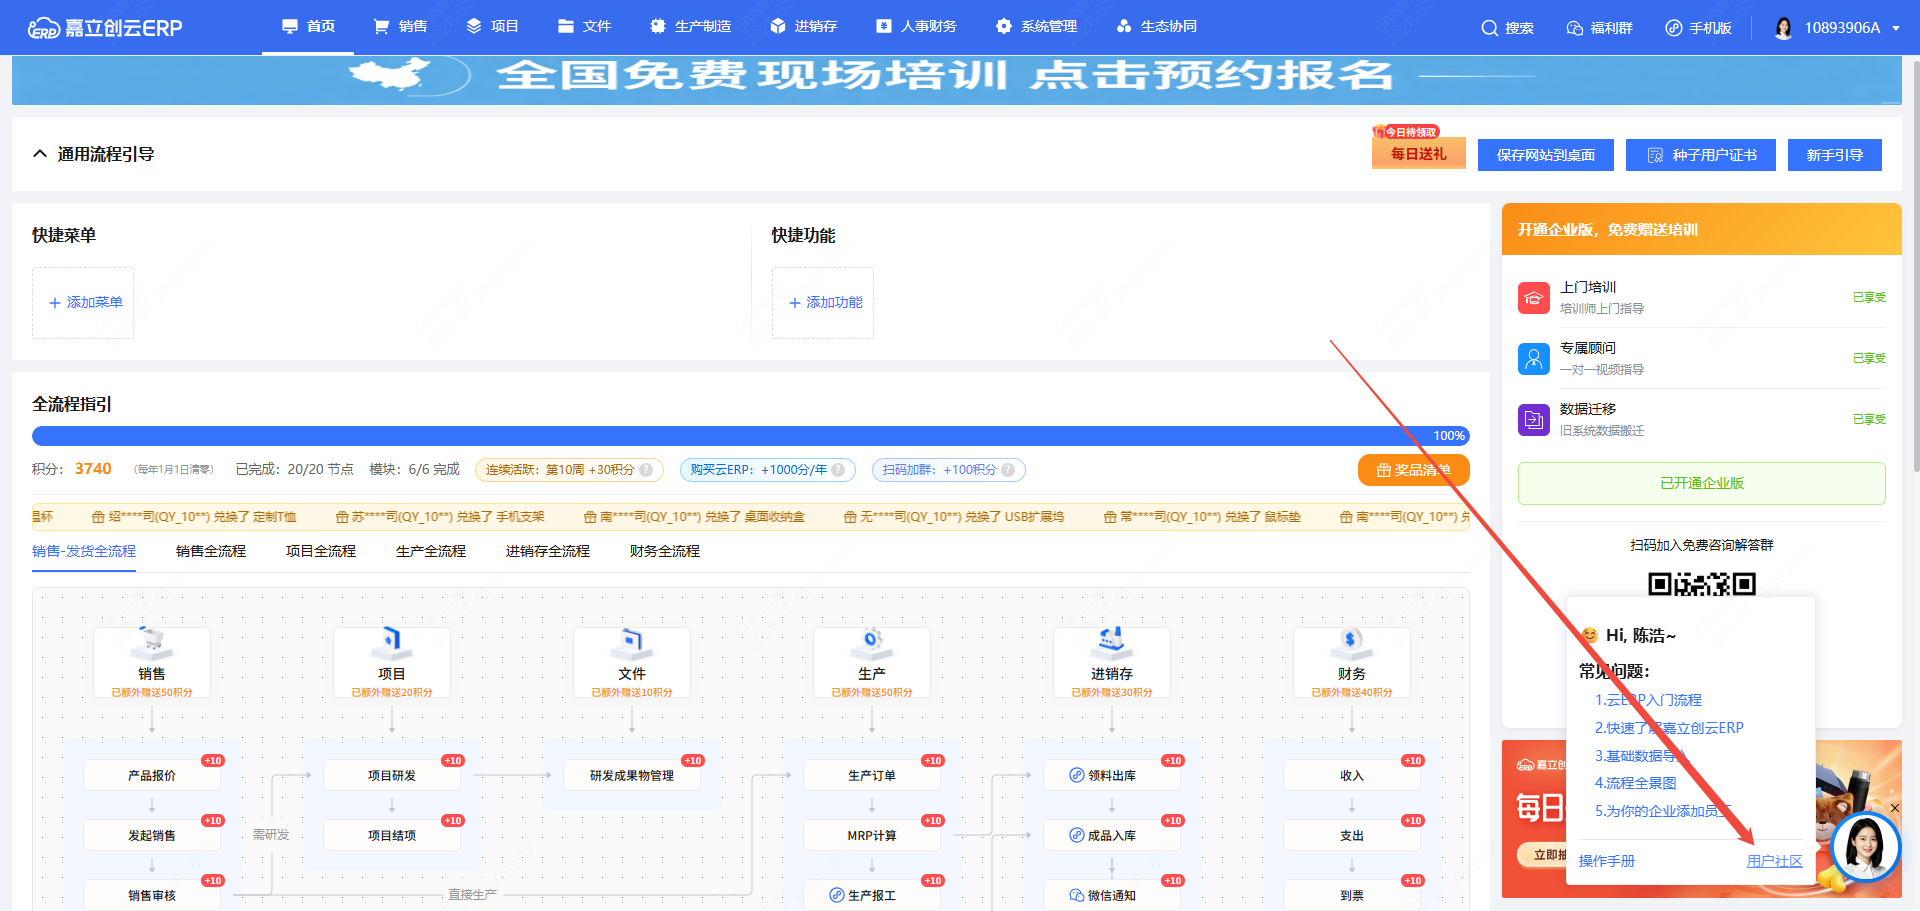Image resolution: width=1920 pixels, height=911 pixels.
Task: Click 添加功能 in 快捷功能
Action: point(824,302)
